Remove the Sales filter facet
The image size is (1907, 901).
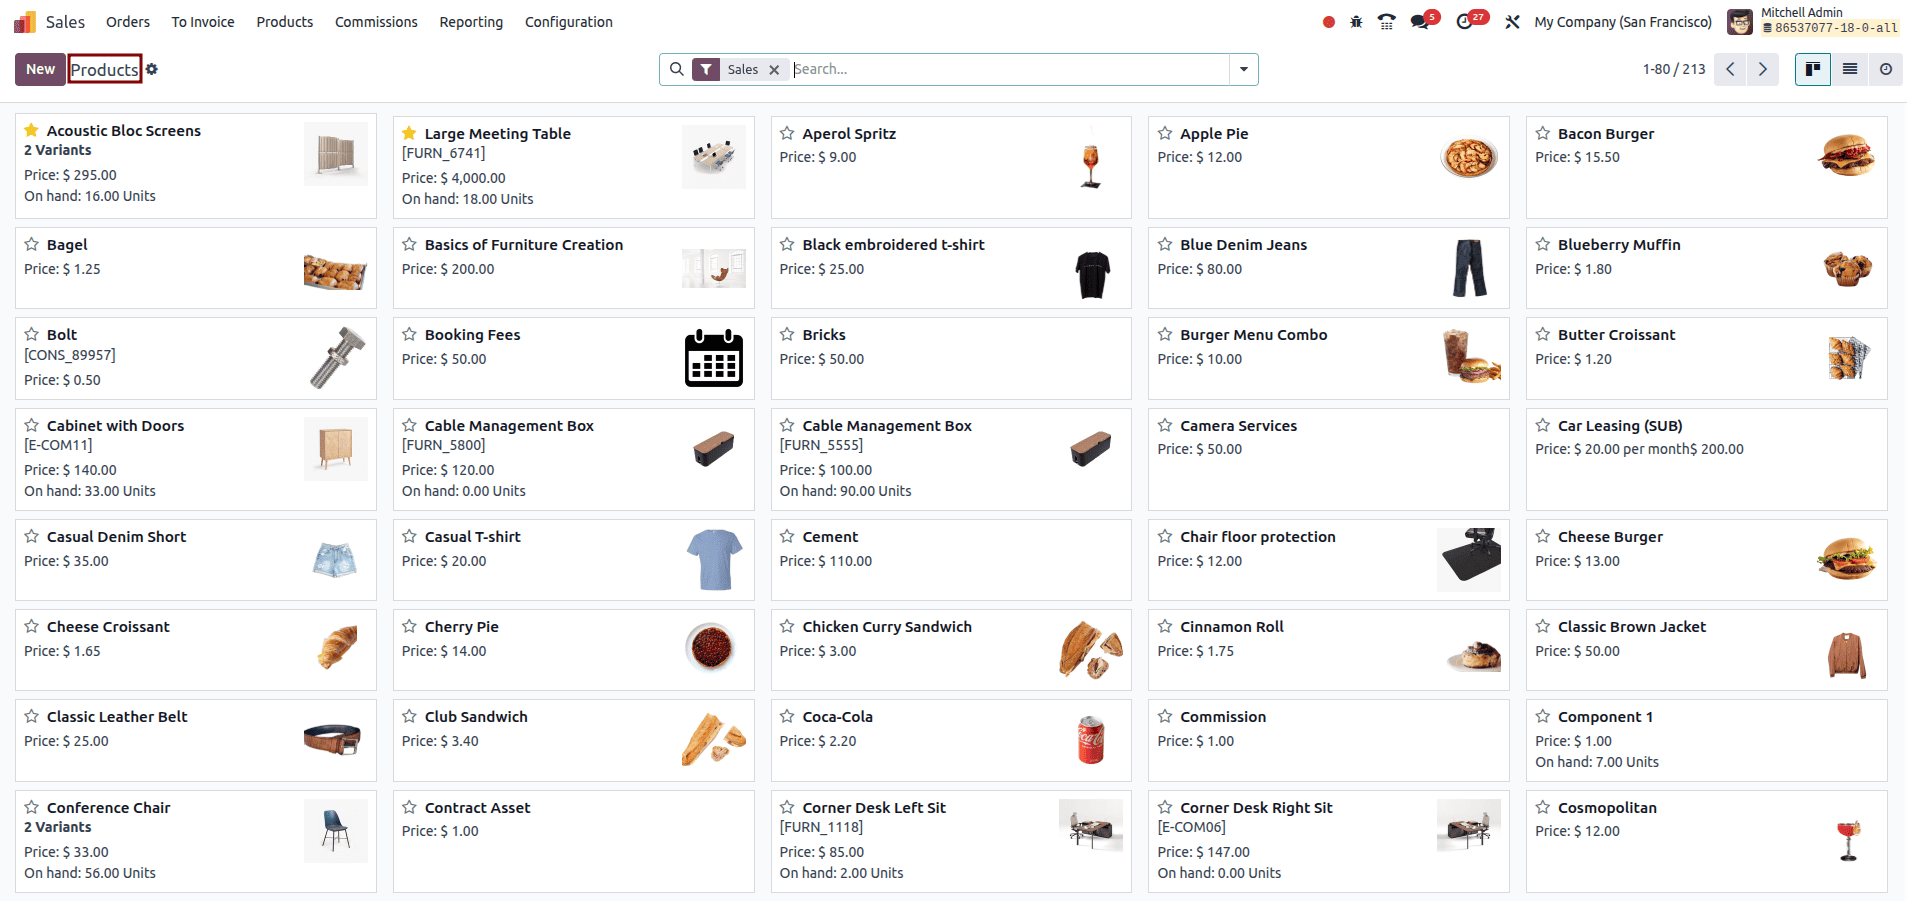774,70
